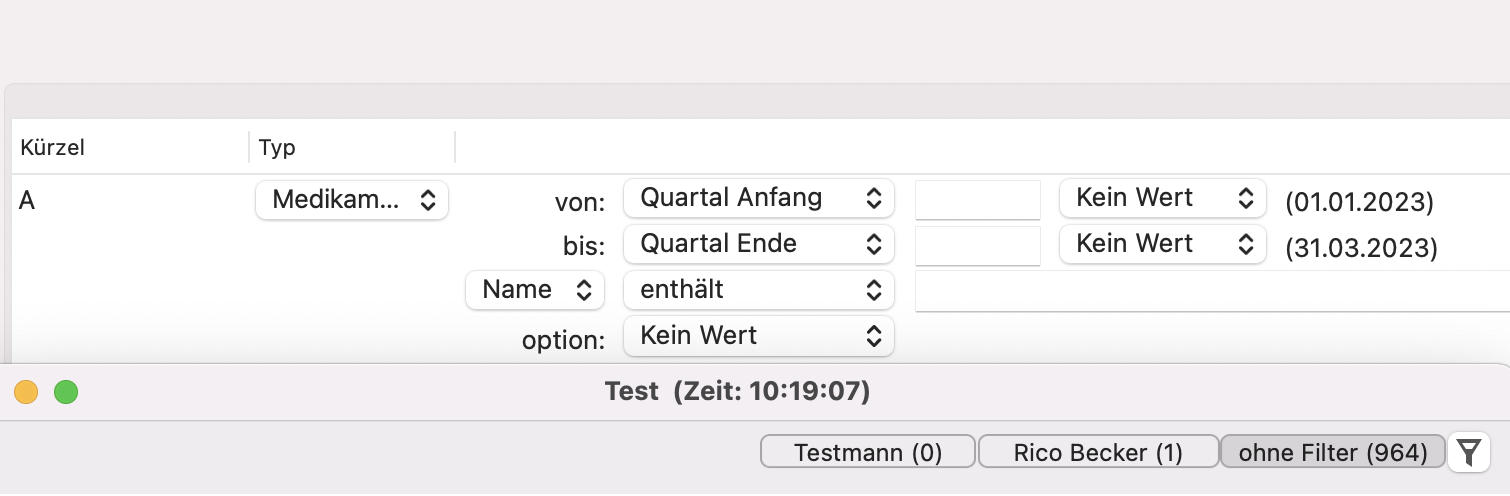
Task: Click the funnel filter icon
Action: [1468, 452]
